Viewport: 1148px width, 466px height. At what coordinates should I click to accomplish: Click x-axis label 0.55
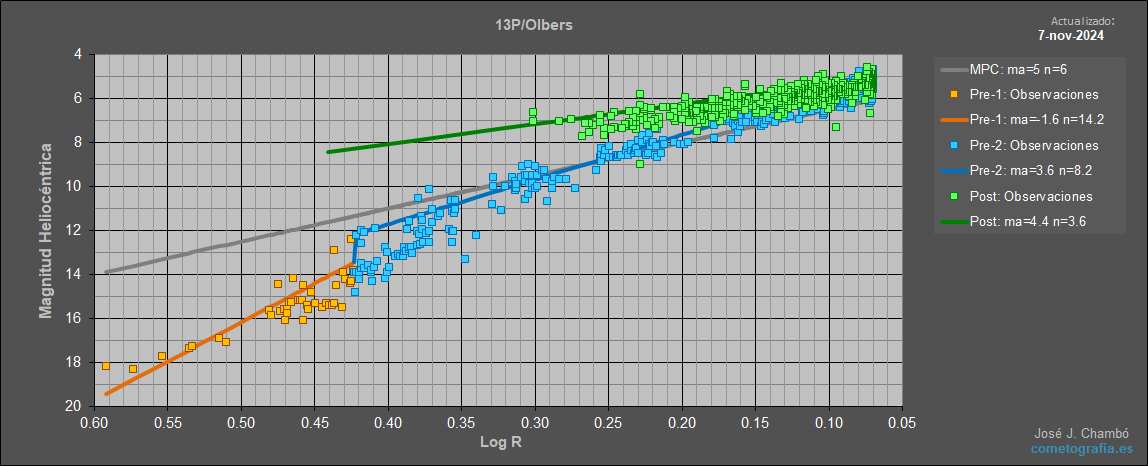point(168,423)
